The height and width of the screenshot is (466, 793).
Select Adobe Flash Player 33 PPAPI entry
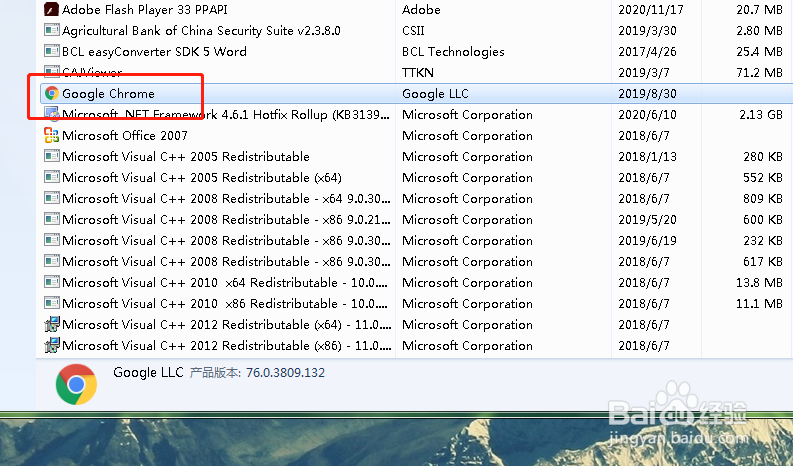click(145, 10)
